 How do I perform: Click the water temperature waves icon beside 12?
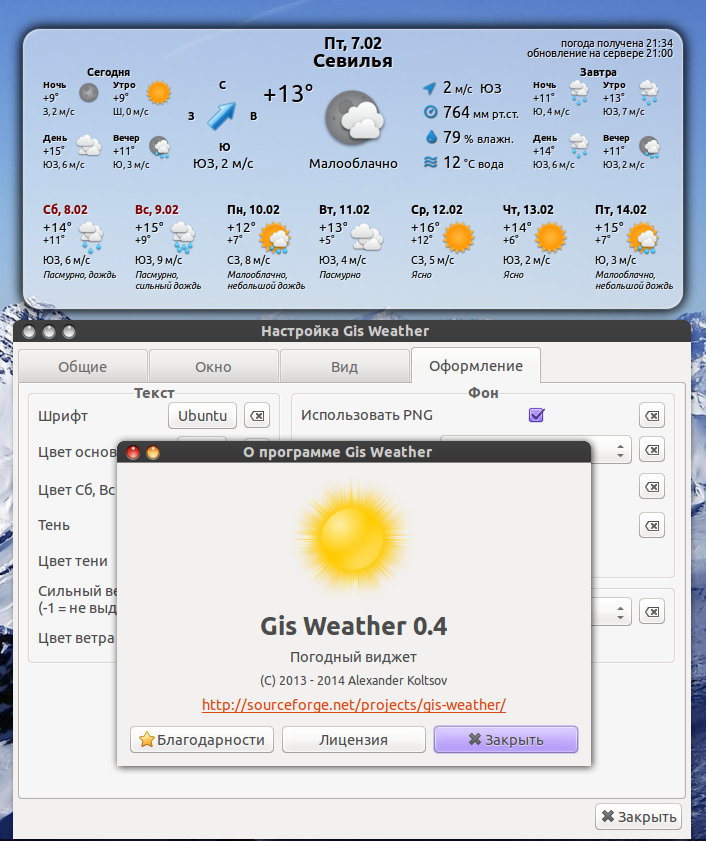pos(430,162)
